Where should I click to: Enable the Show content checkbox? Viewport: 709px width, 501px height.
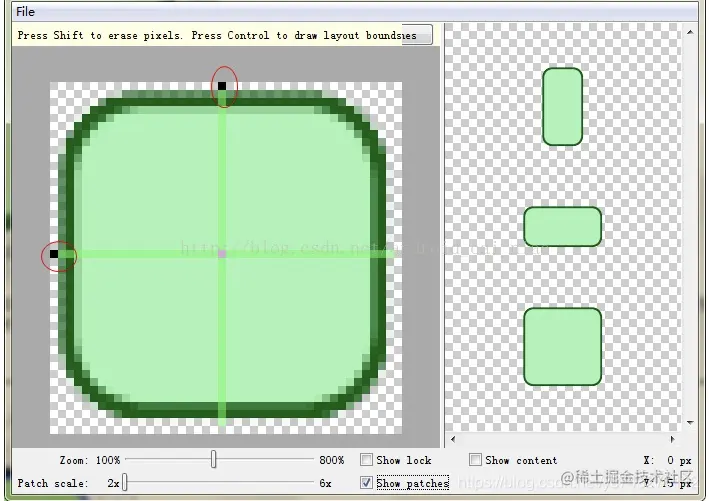pos(475,459)
